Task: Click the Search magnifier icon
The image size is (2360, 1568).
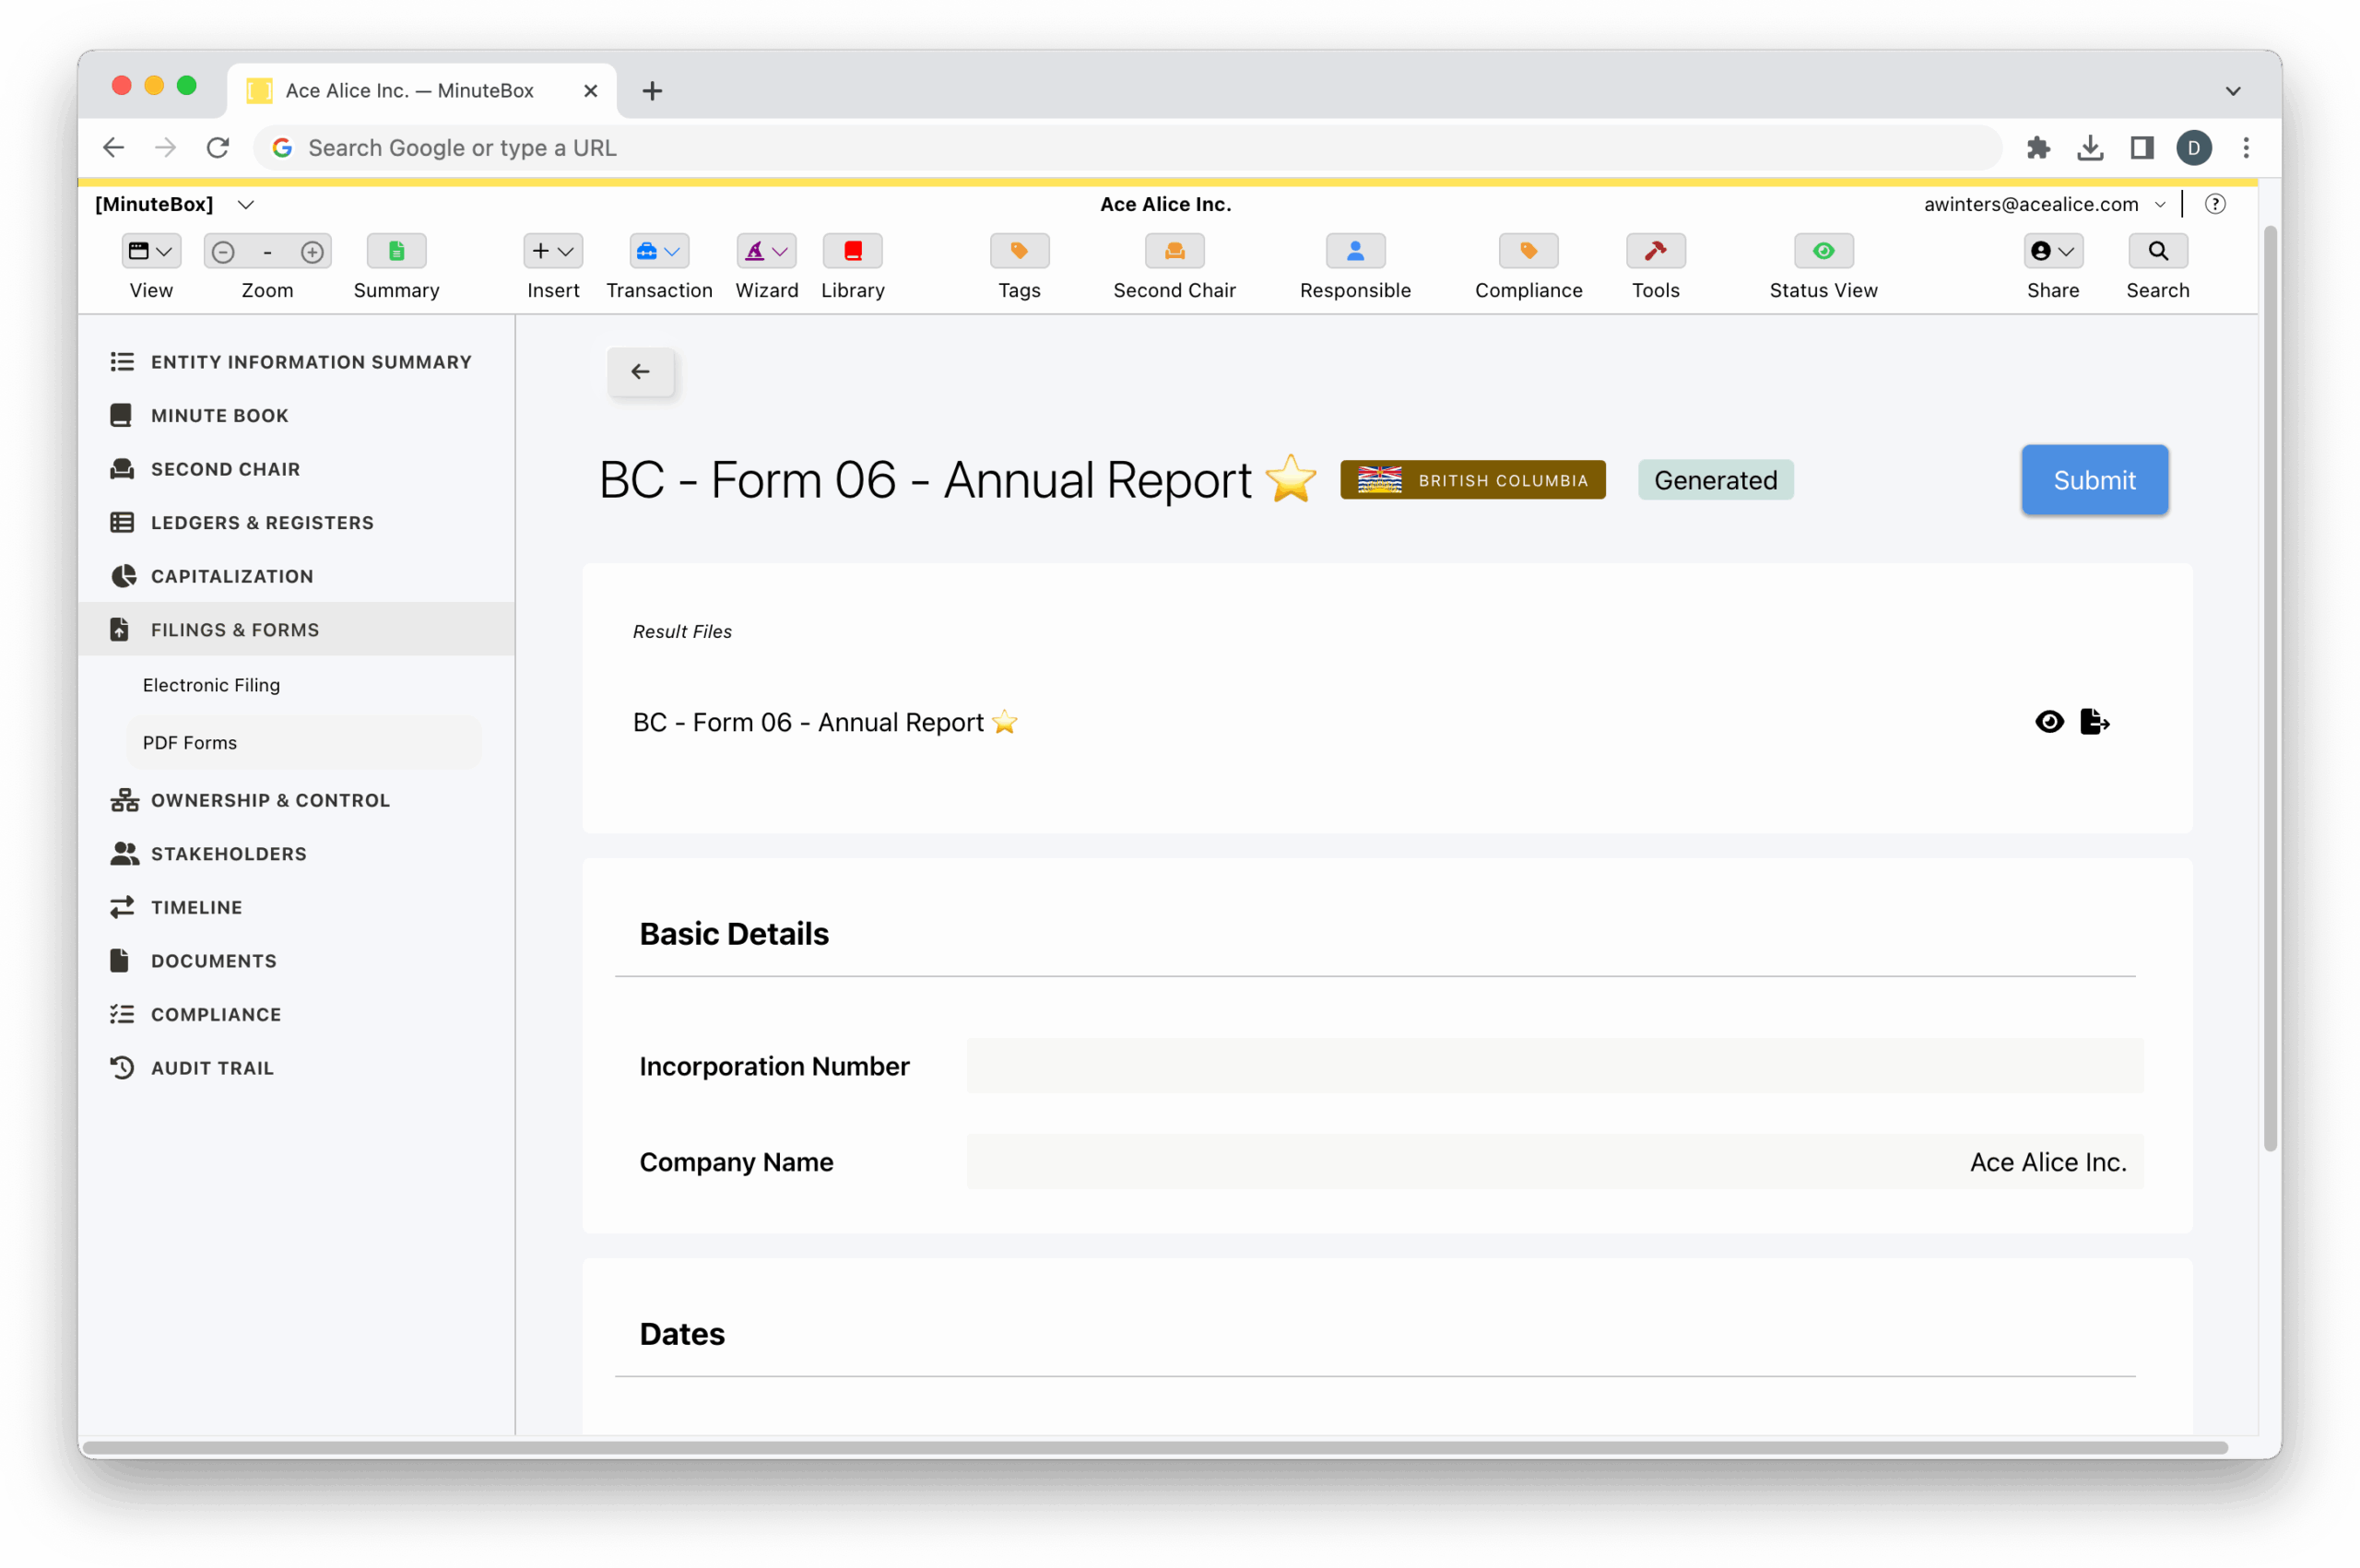Action: pyautogui.click(x=2157, y=251)
